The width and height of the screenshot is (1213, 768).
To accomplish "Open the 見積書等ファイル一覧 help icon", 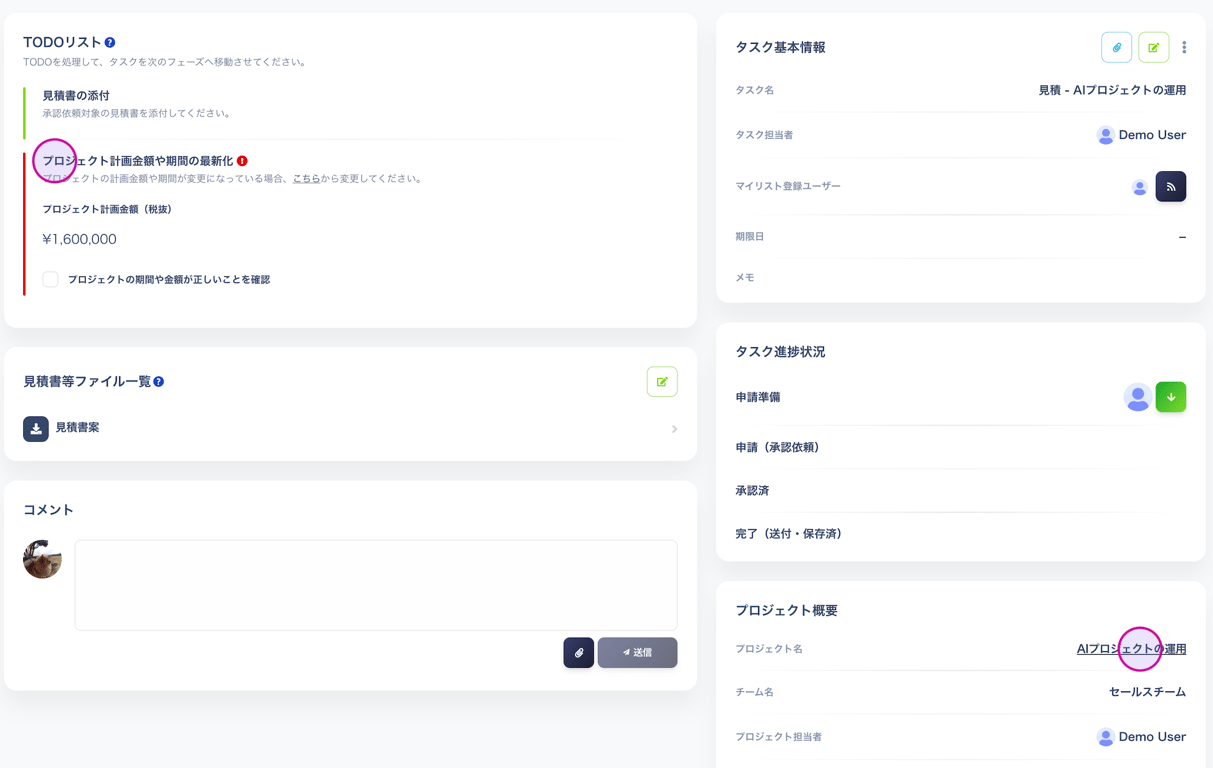I will point(159,381).
